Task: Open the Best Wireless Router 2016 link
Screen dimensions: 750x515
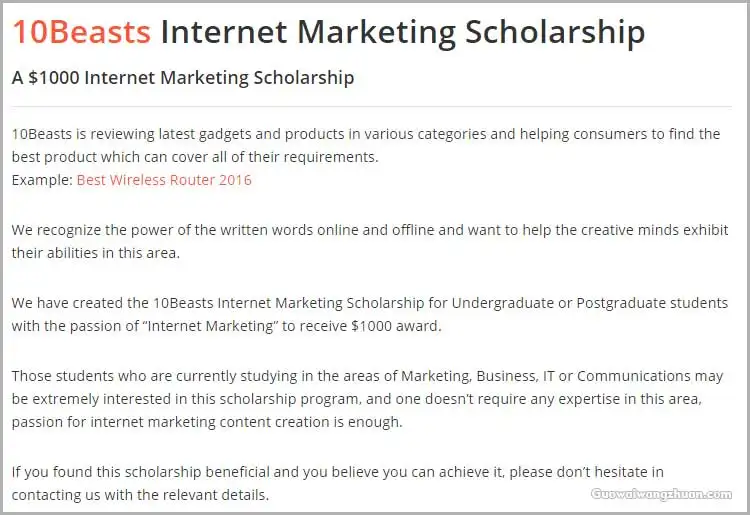Action: pos(164,180)
